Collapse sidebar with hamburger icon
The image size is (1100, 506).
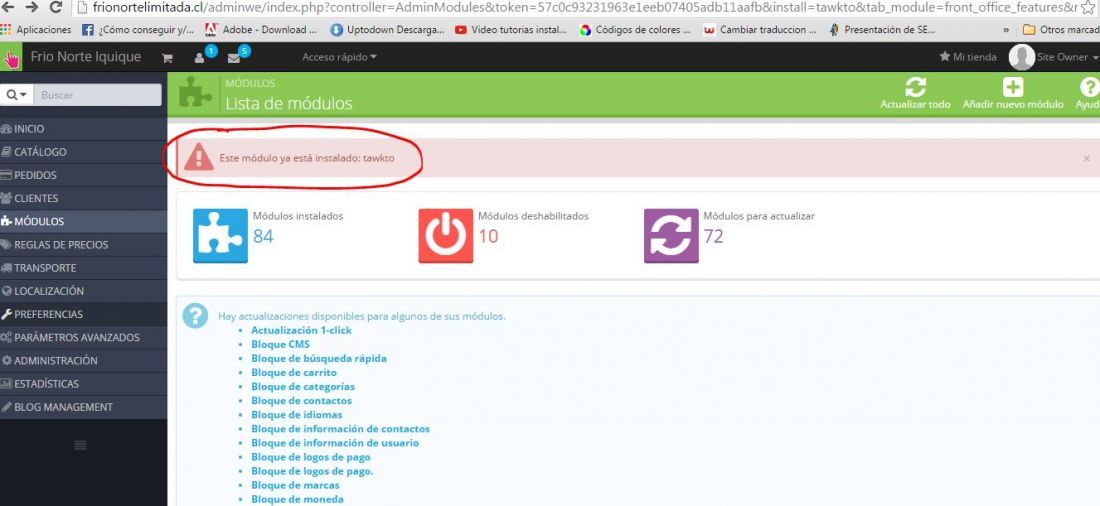coord(80,445)
